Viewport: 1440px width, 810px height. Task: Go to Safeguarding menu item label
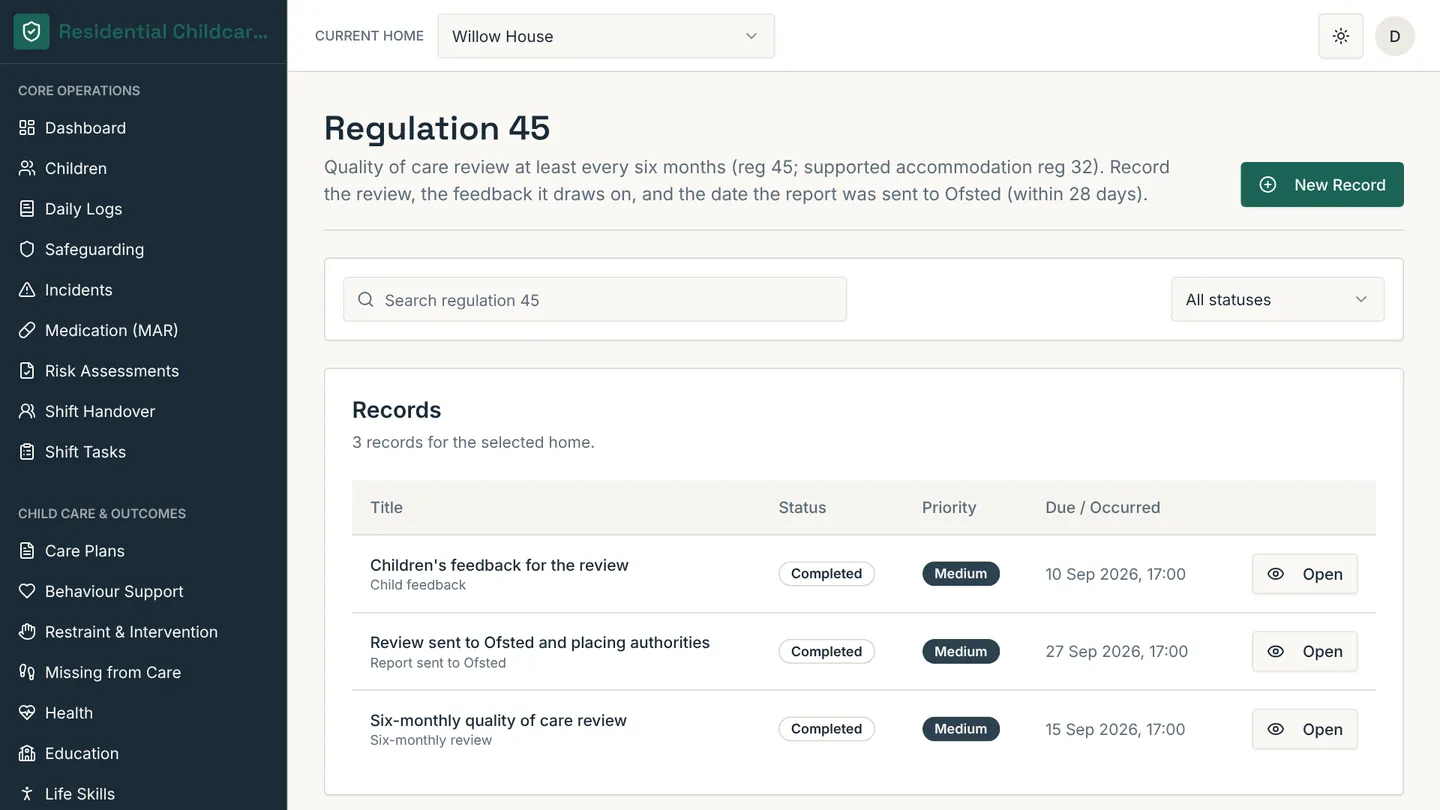94,249
